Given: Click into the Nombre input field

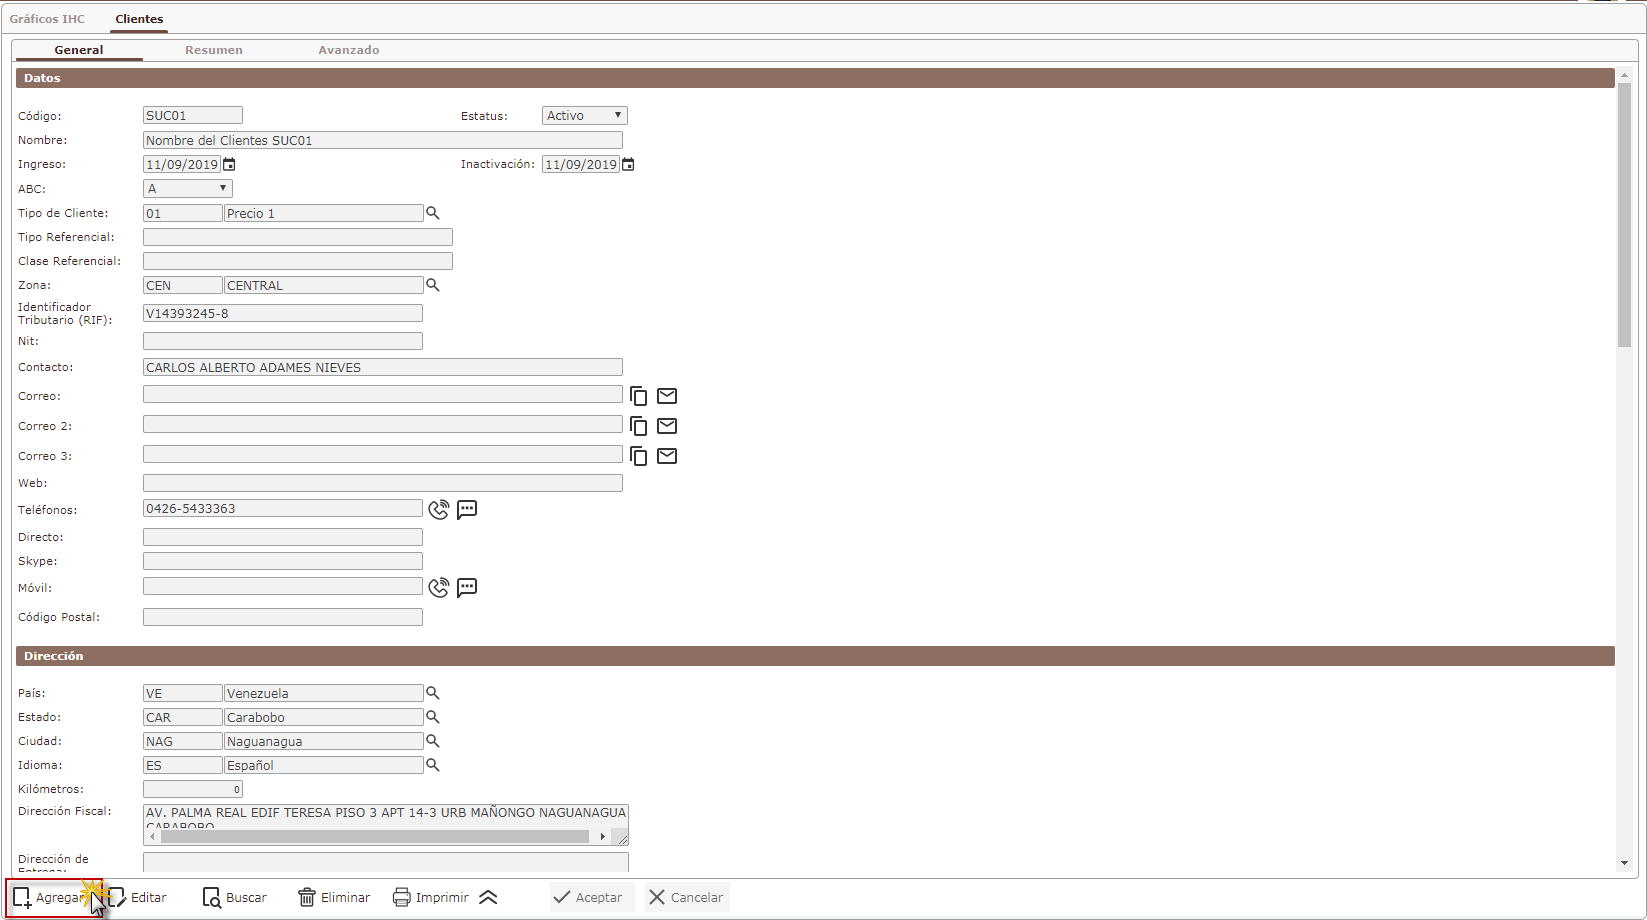Looking at the screenshot, I should pyautogui.click(x=382, y=141).
